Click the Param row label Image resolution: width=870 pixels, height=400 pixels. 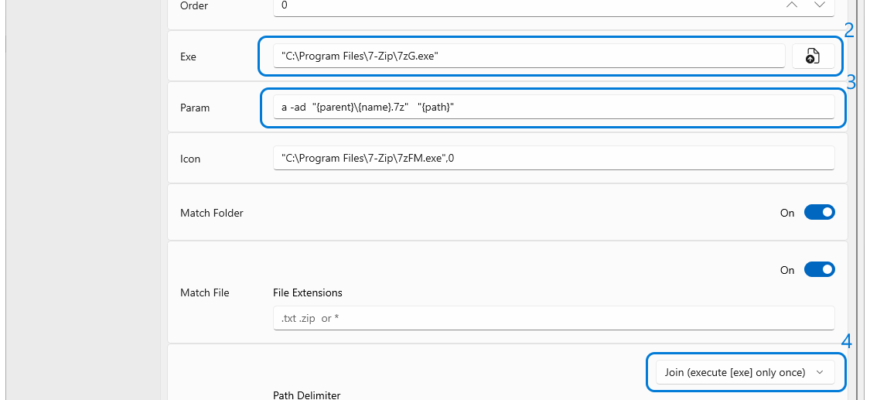click(x=195, y=108)
